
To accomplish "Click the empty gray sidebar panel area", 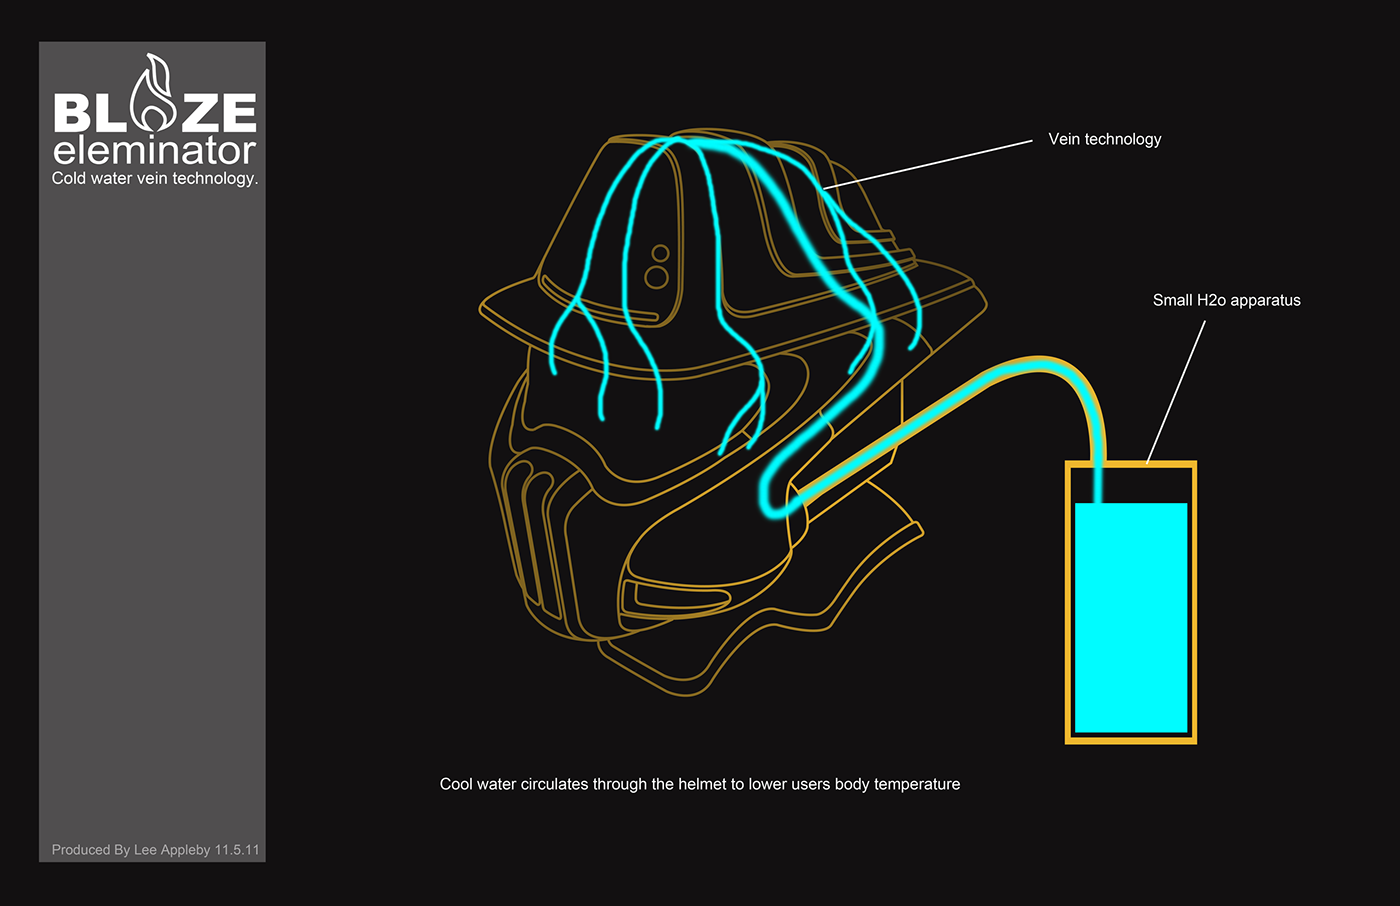I will (x=152, y=500).
